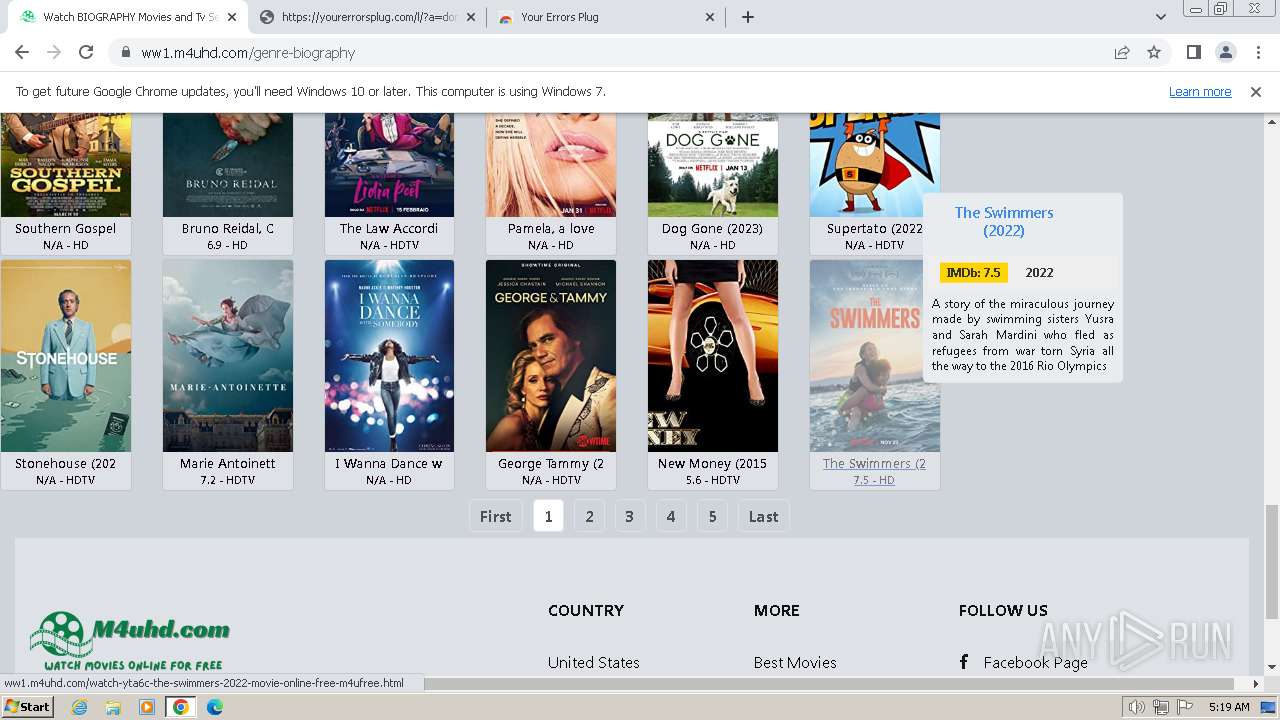
Task: Open the Windows Start menu
Action: point(28,707)
